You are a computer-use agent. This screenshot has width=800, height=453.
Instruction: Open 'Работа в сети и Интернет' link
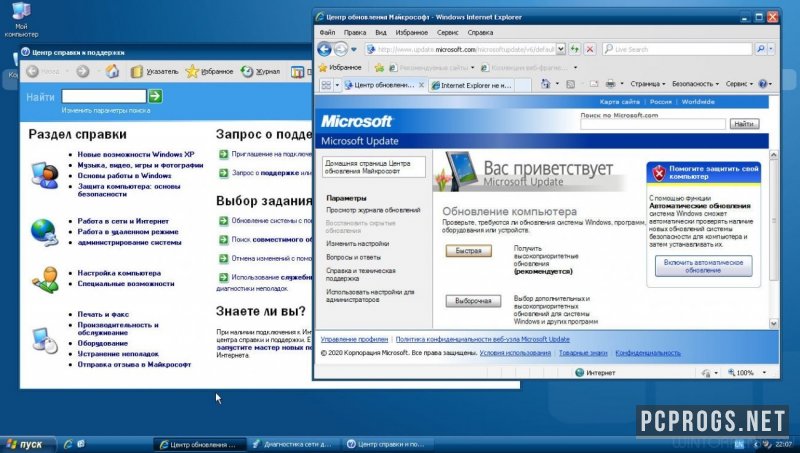click(123, 221)
